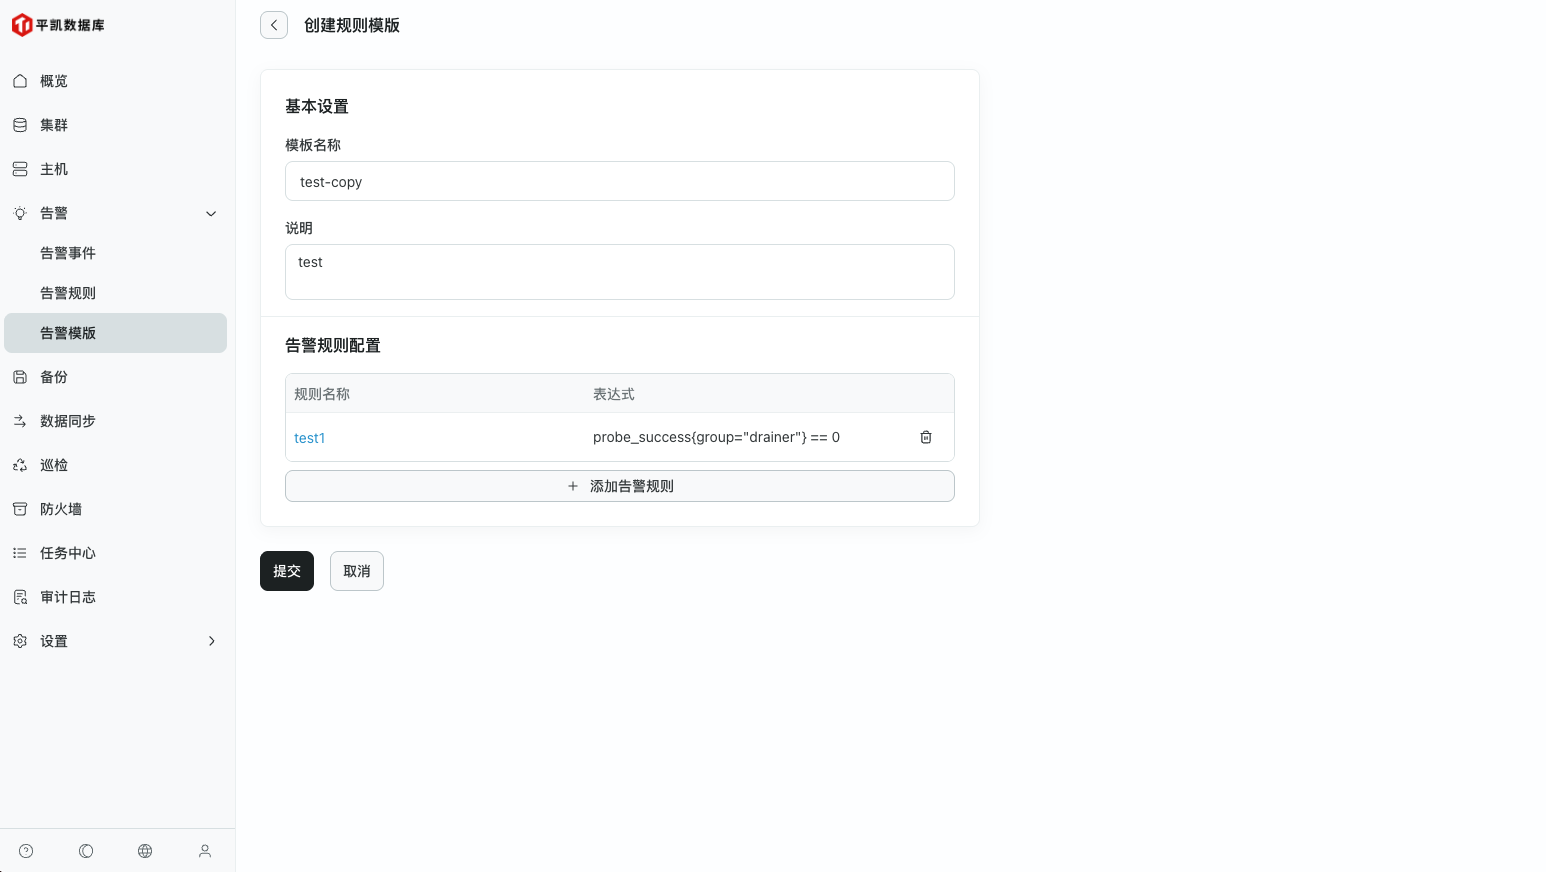Open 概览 in the sidebar
This screenshot has height=872, width=1546.
point(54,81)
